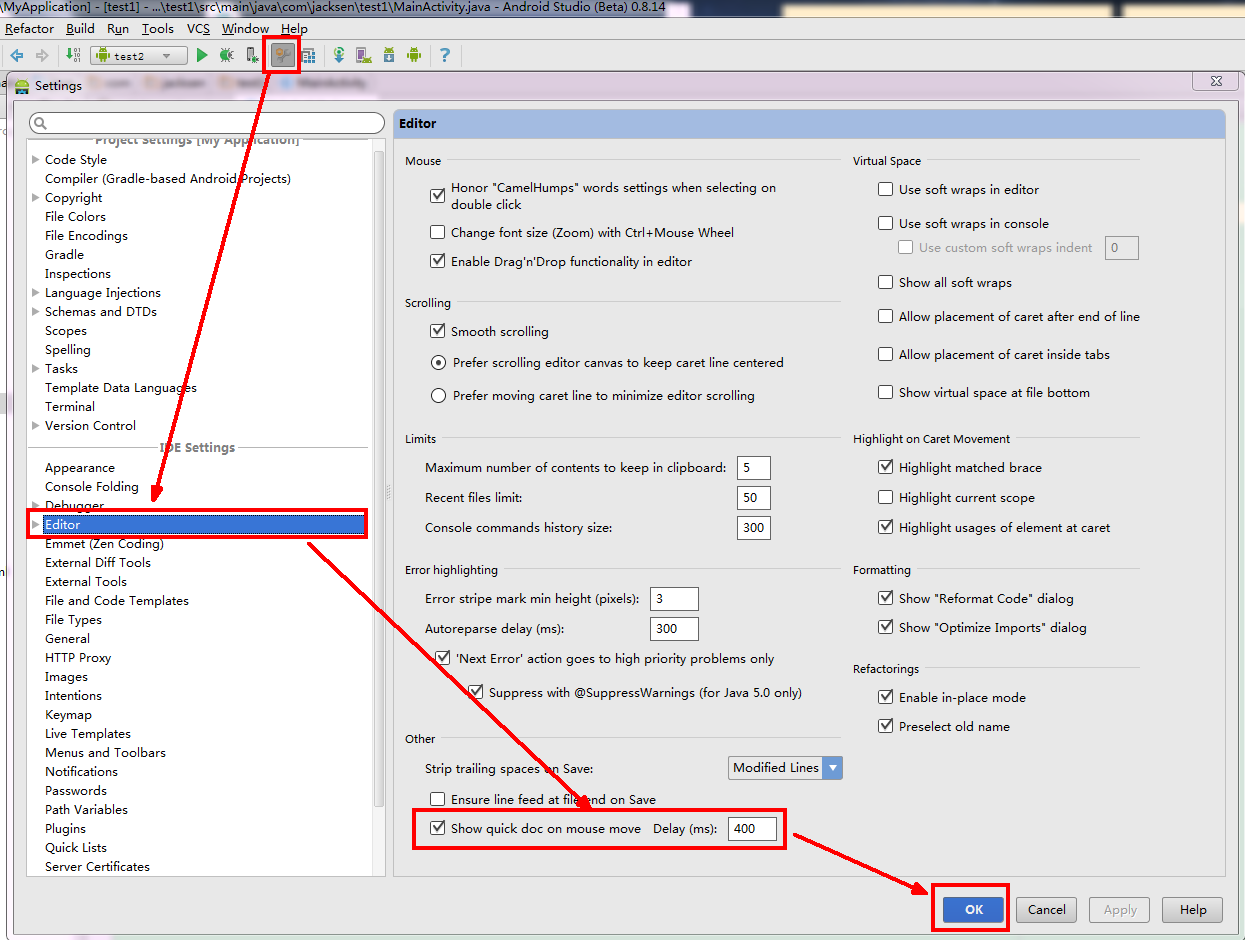The width and height of the screenshot is (1245, 940).
Task: Click the quick doc Delay (ms) field
Action: (753, 828)
